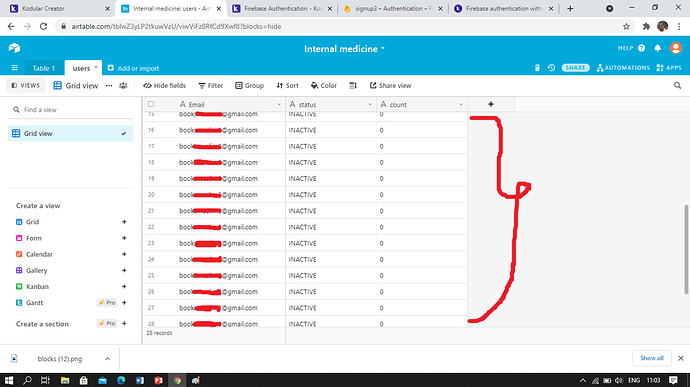Image resolution: width=690 pixels, height=387 pixels.
Task: Open the row height icon
Action: click(x=353, y=85)
